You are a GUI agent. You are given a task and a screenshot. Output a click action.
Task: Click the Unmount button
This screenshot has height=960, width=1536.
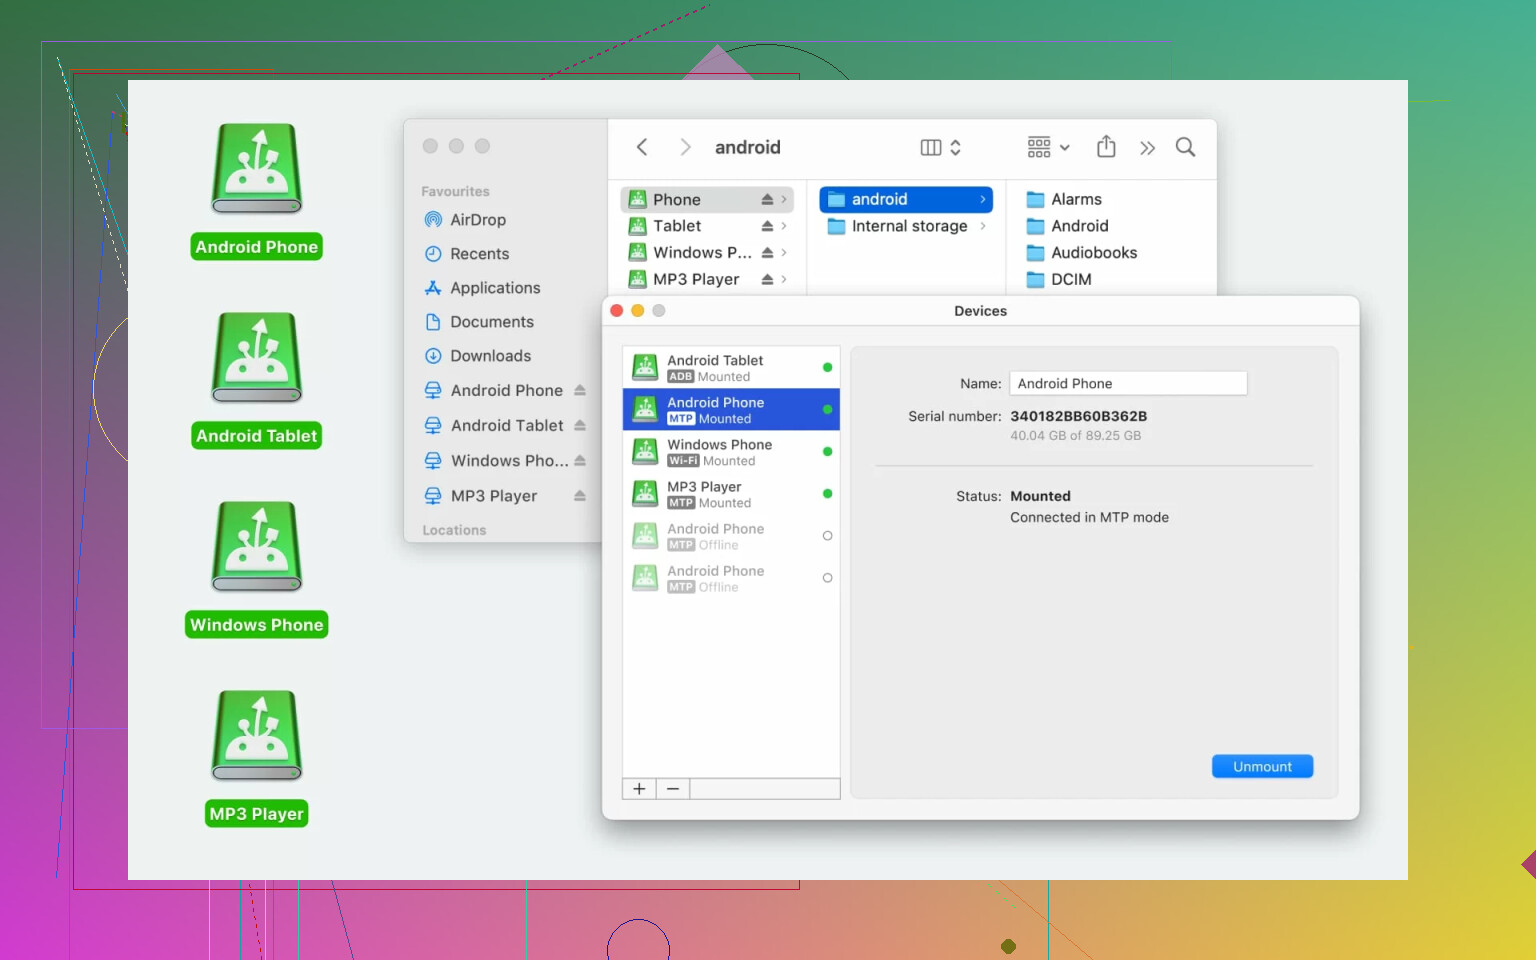(x=1262, y=767)
